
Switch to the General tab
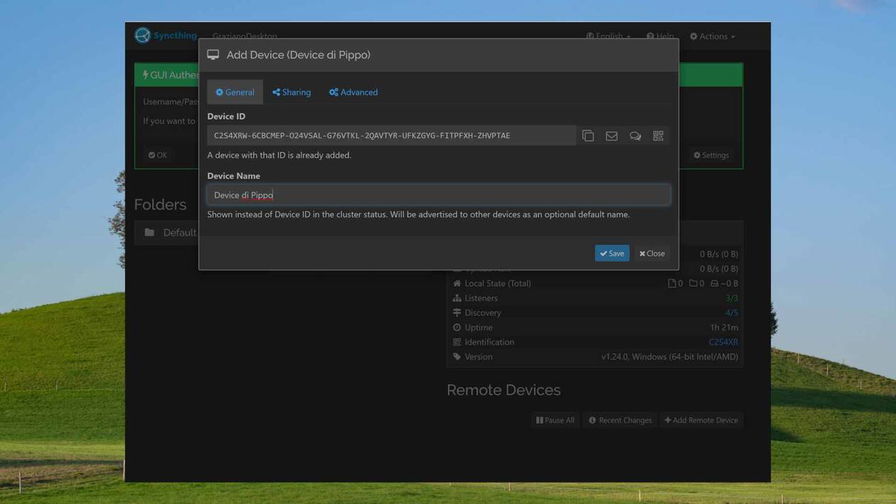click(x=235, y=92)
